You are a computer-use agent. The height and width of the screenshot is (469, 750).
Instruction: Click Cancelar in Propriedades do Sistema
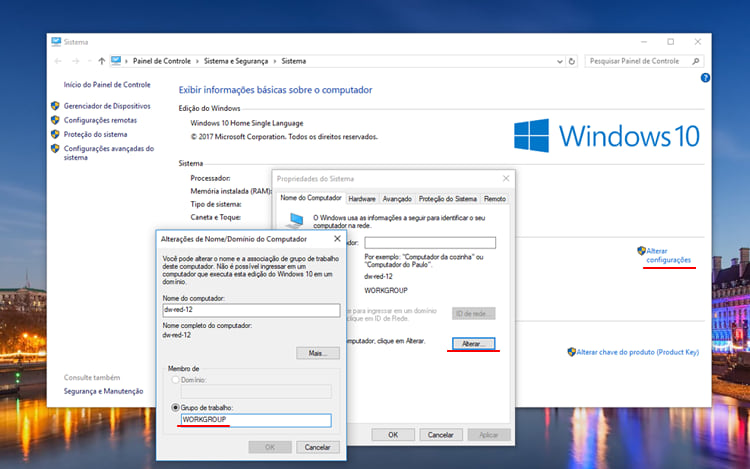[x=441, y=435]
